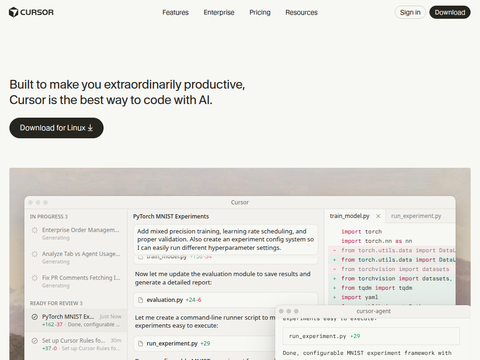The height and width of the screenshot is (360, 480).
Task: Open Analyze Tab vs Agent Usage... task
Action: (x=75, y=257)
